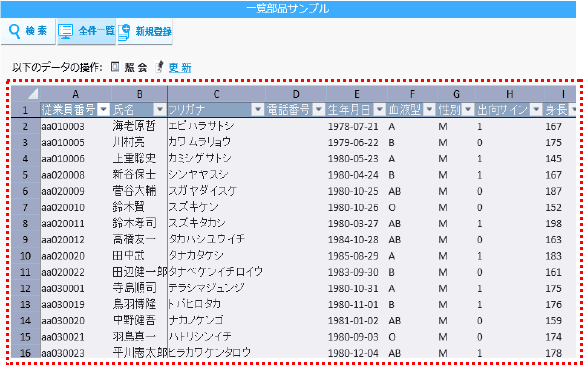Open the 全件一覧 list view
This screenshot has width=583, height=365.
point(87,32)
